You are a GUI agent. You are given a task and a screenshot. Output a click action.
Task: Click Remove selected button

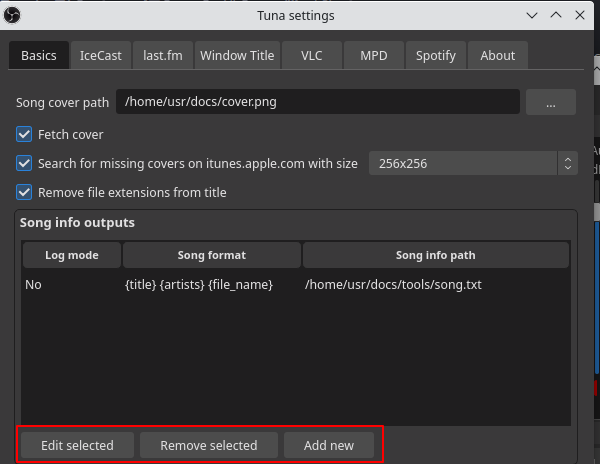209,445
